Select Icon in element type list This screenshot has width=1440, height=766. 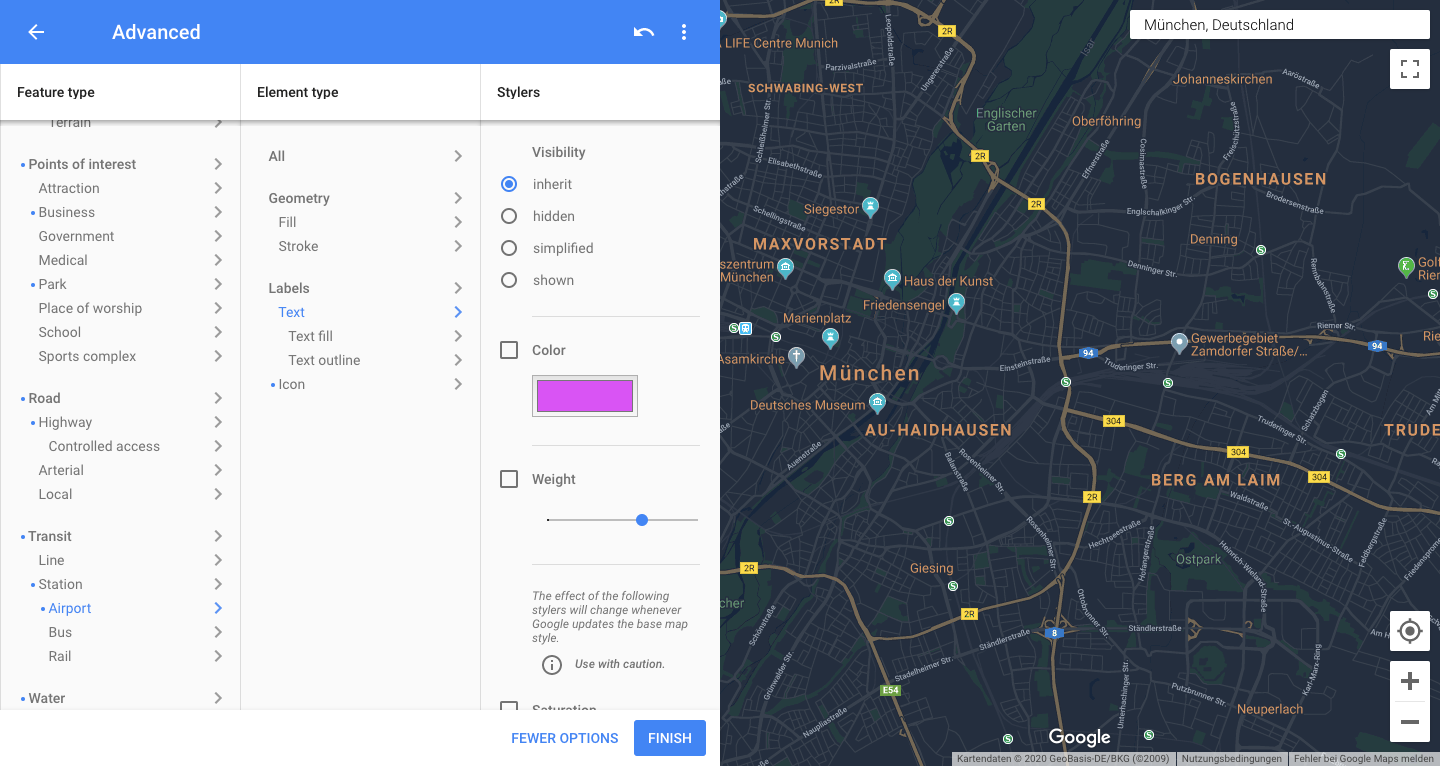click(x=292, y=384)
